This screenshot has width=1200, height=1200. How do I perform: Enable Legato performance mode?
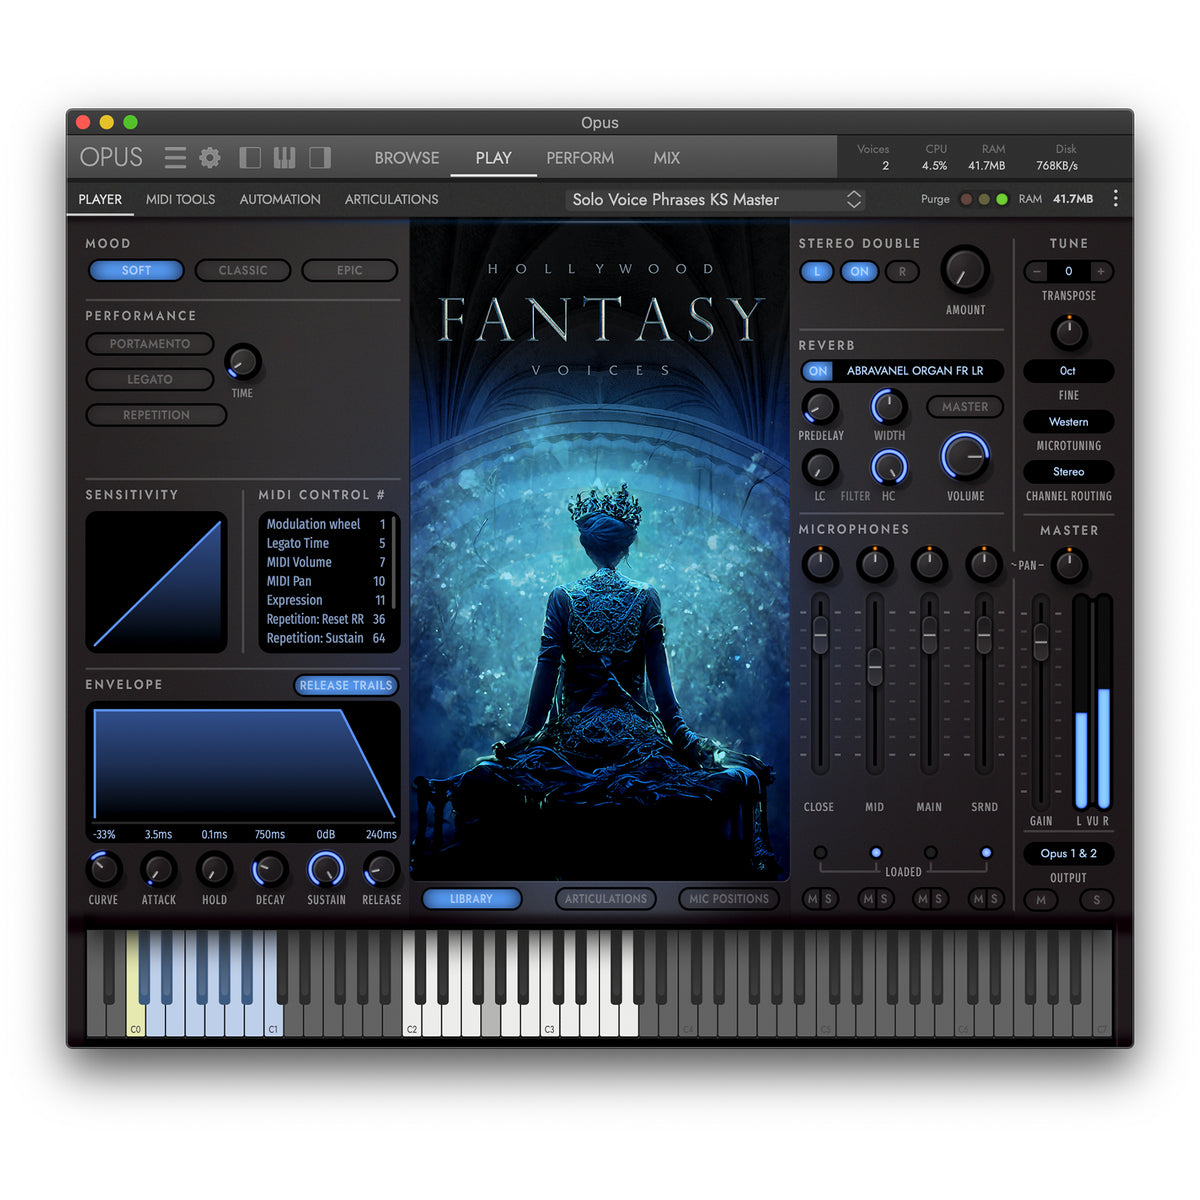[x=150, y=379]
